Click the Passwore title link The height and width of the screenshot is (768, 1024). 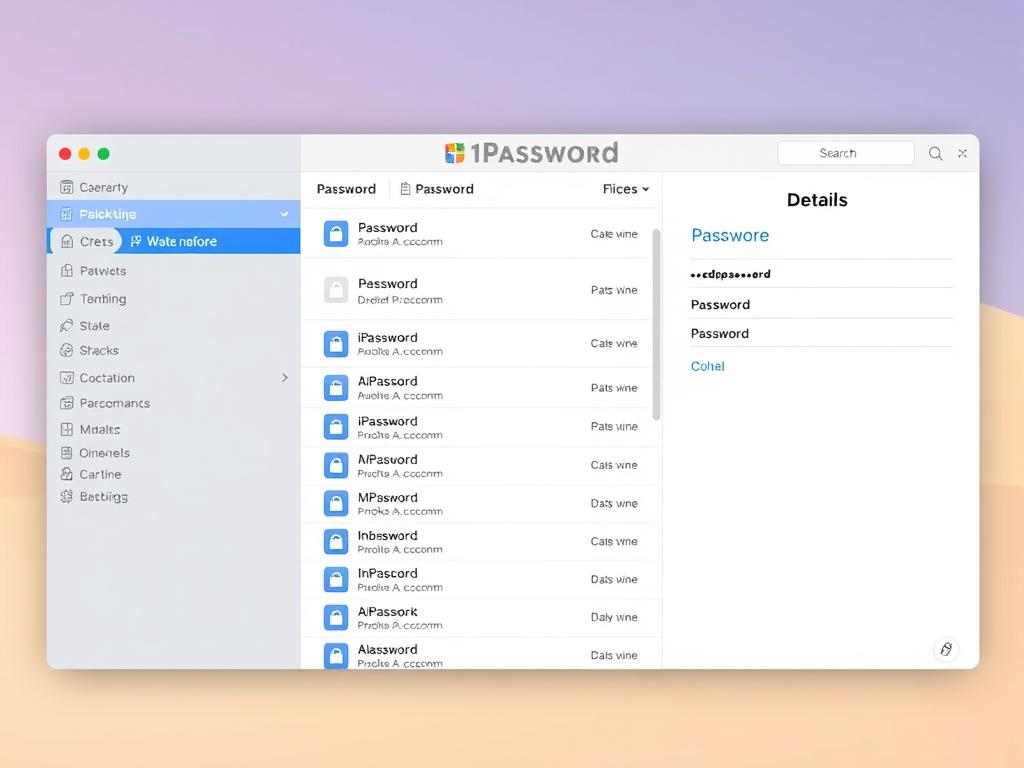point(729,235)
